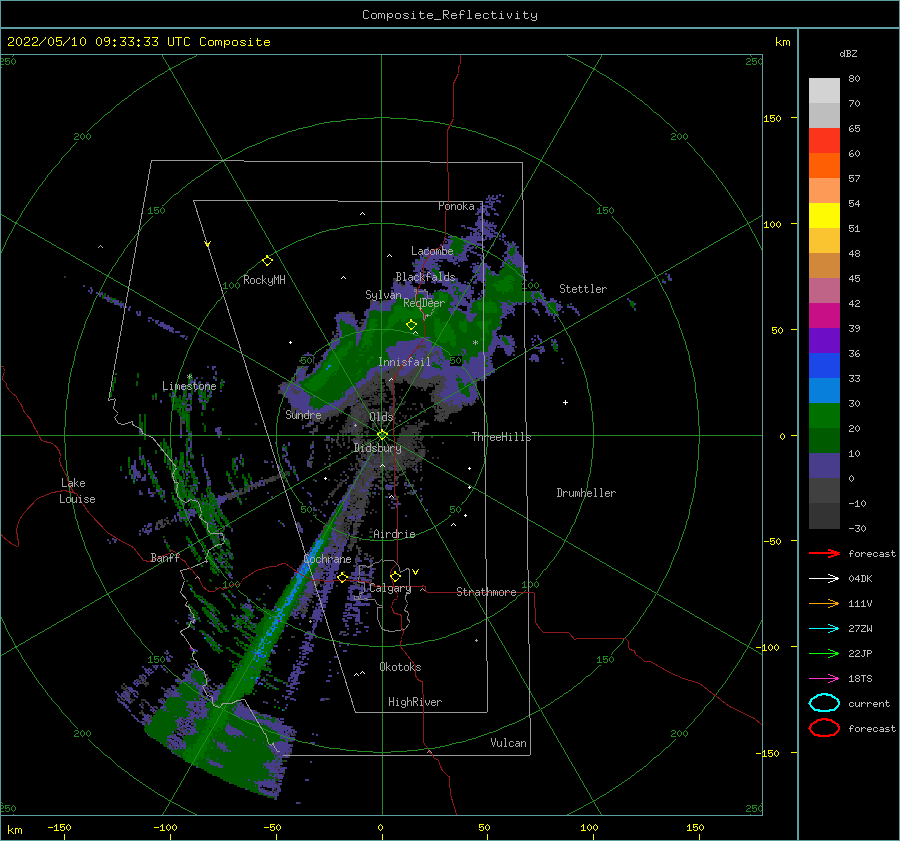Click the yellow diamond marker above Calgary
900x841 pixels.
[x=395, y=576]
